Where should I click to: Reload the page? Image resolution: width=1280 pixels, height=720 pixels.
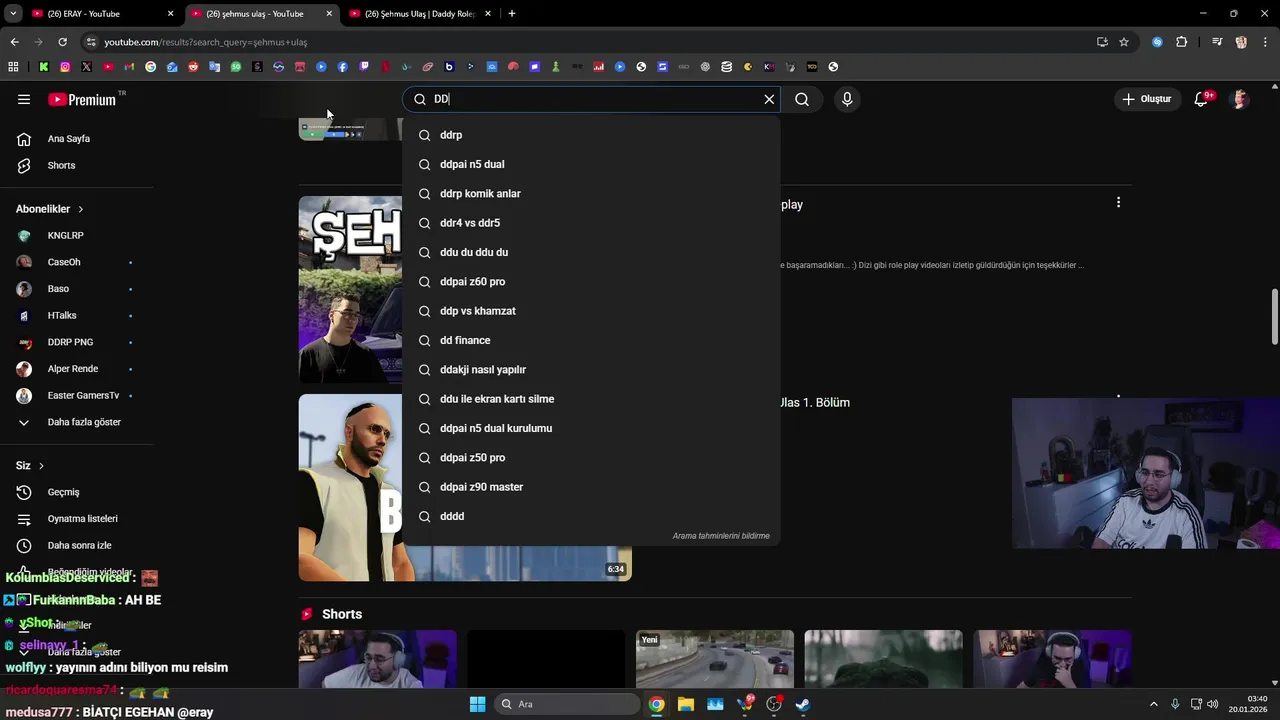(x=62, y=42)
